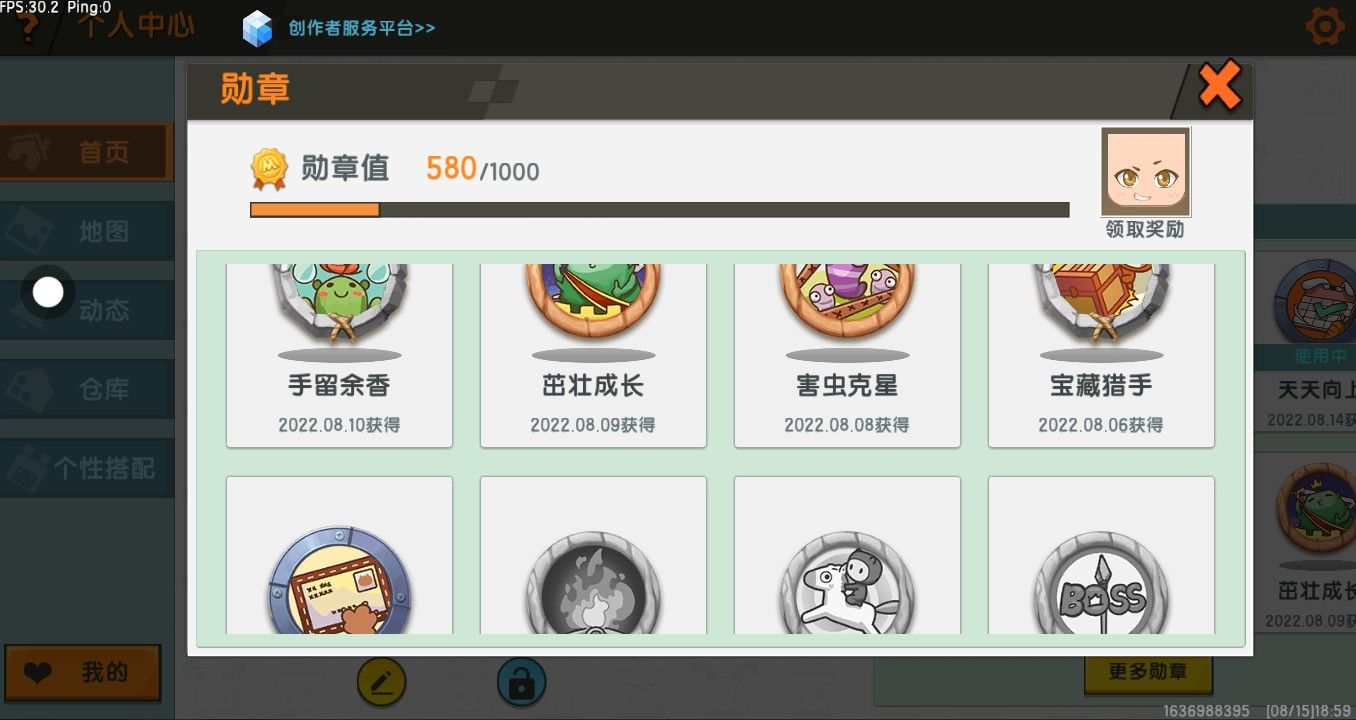The height and width of the screenshot is (720, 1356).
Task: Click the 创作者服务平台>> link
Action: pos(362,28)
